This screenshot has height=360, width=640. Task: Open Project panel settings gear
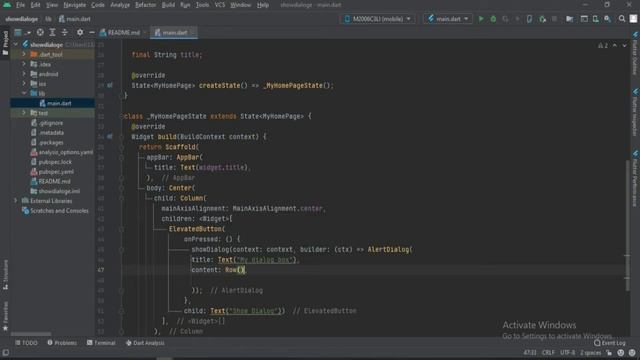tap(80, 32)
